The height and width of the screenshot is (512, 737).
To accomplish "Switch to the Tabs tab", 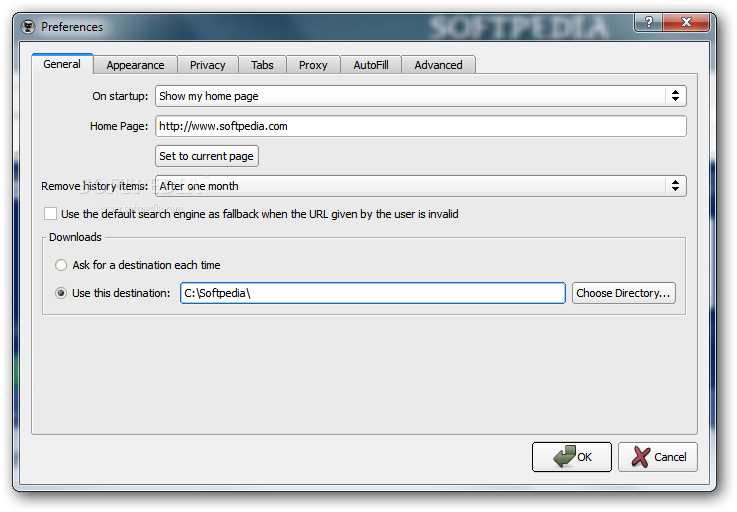I will pos(262,65).
